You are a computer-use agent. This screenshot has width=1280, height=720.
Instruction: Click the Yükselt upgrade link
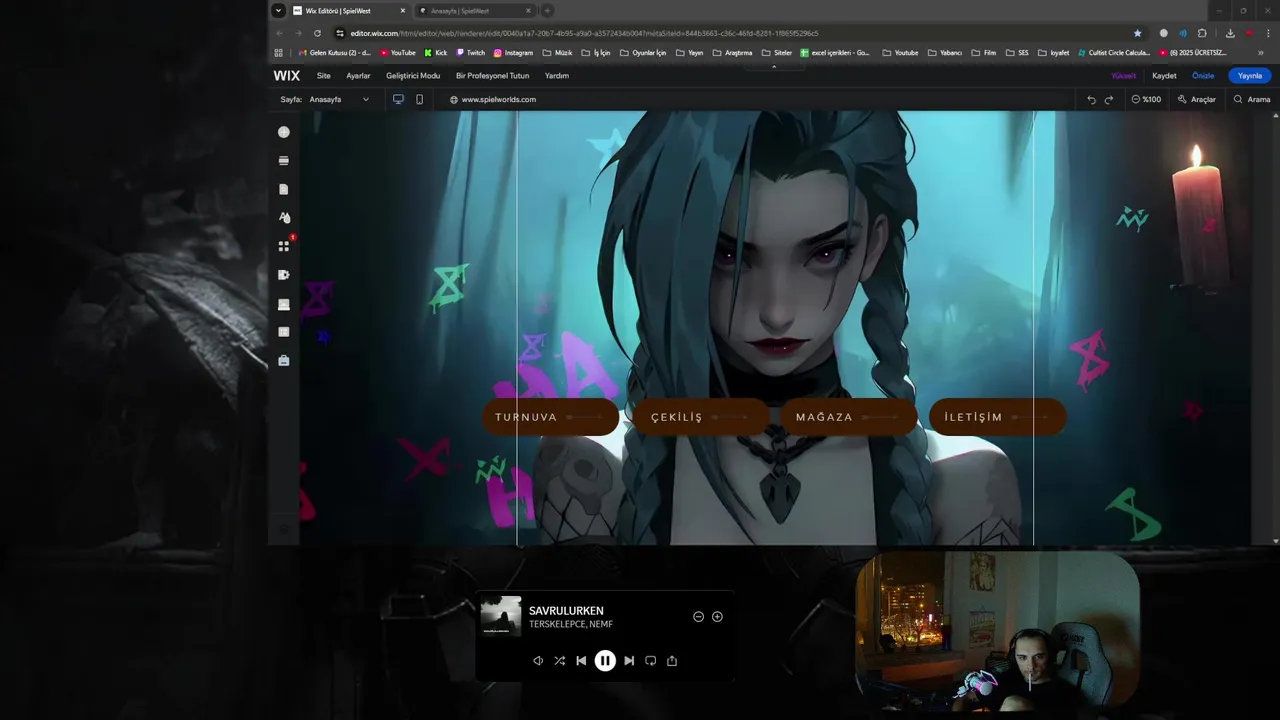pos(1124,76)
